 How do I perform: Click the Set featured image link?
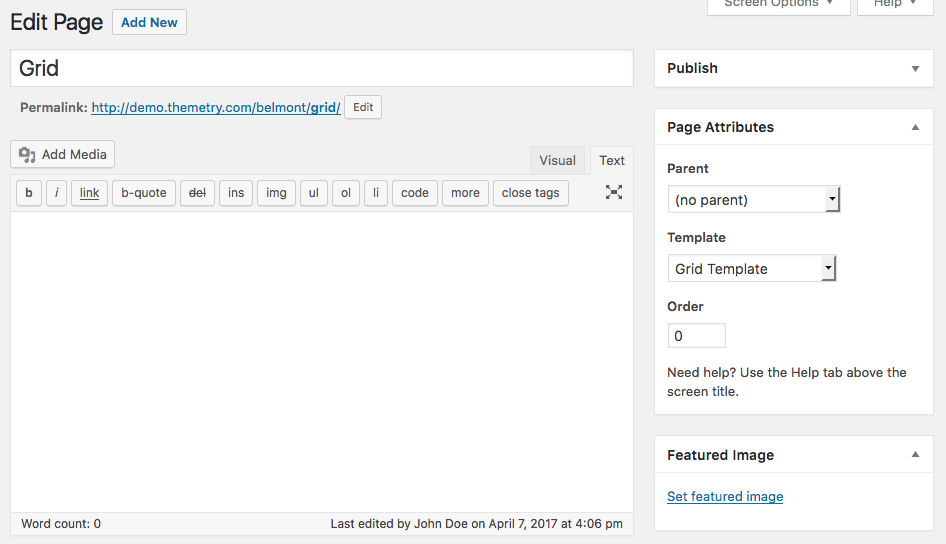pos(725,497)
